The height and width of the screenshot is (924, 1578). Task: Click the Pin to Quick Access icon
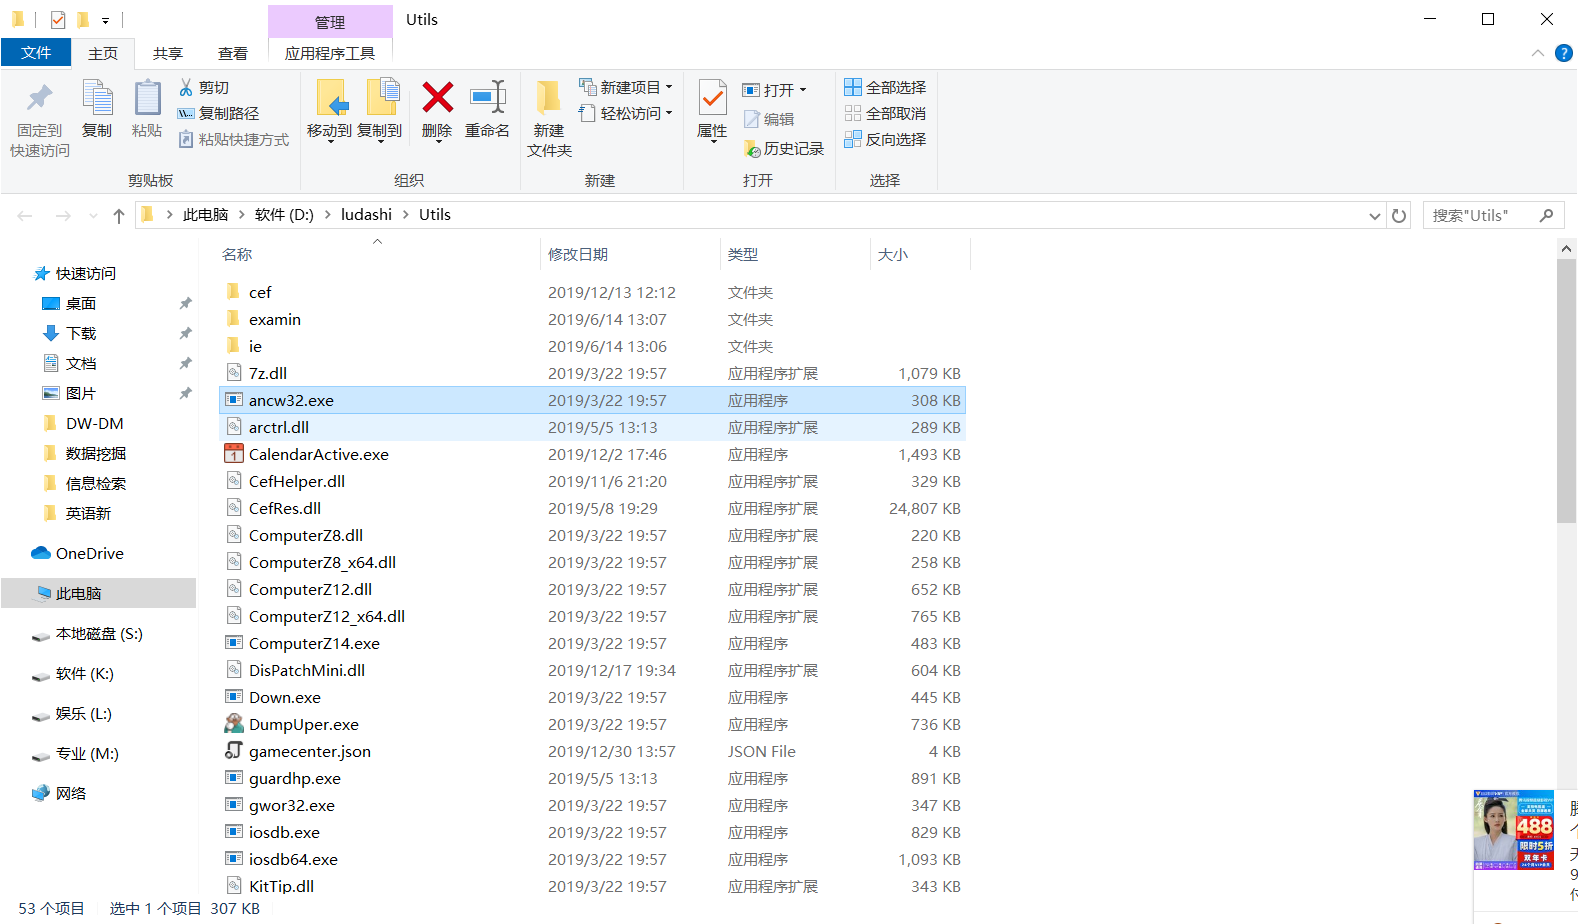coord(40,98)
